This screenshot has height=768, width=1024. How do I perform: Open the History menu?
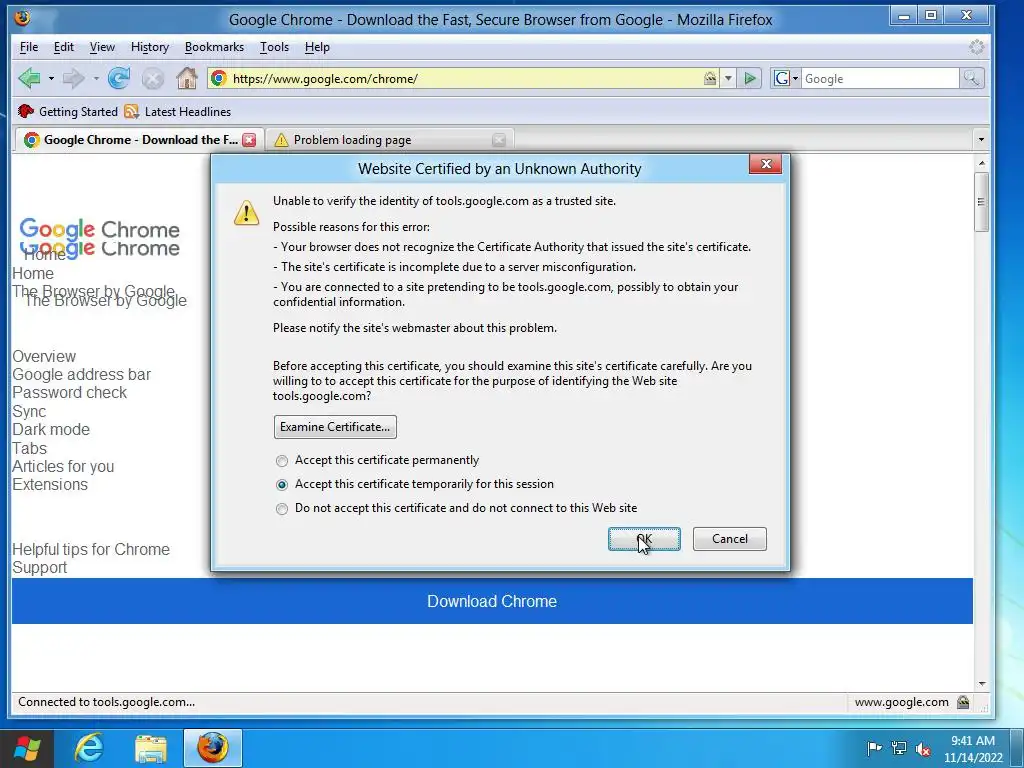coord(150,47)
